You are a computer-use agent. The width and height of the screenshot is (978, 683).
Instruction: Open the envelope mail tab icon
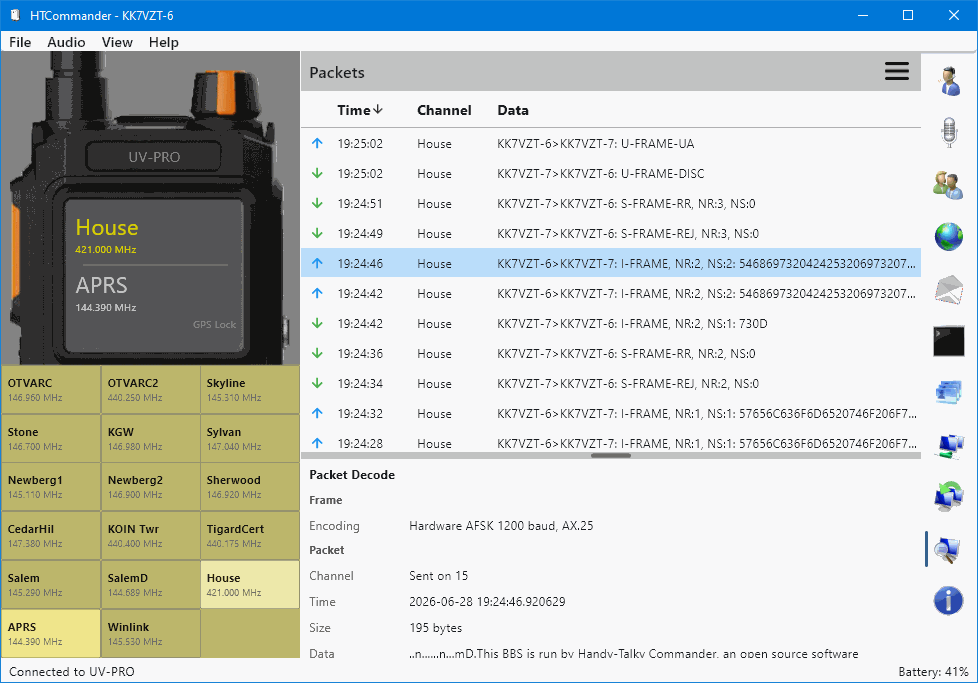pos(949,290)
